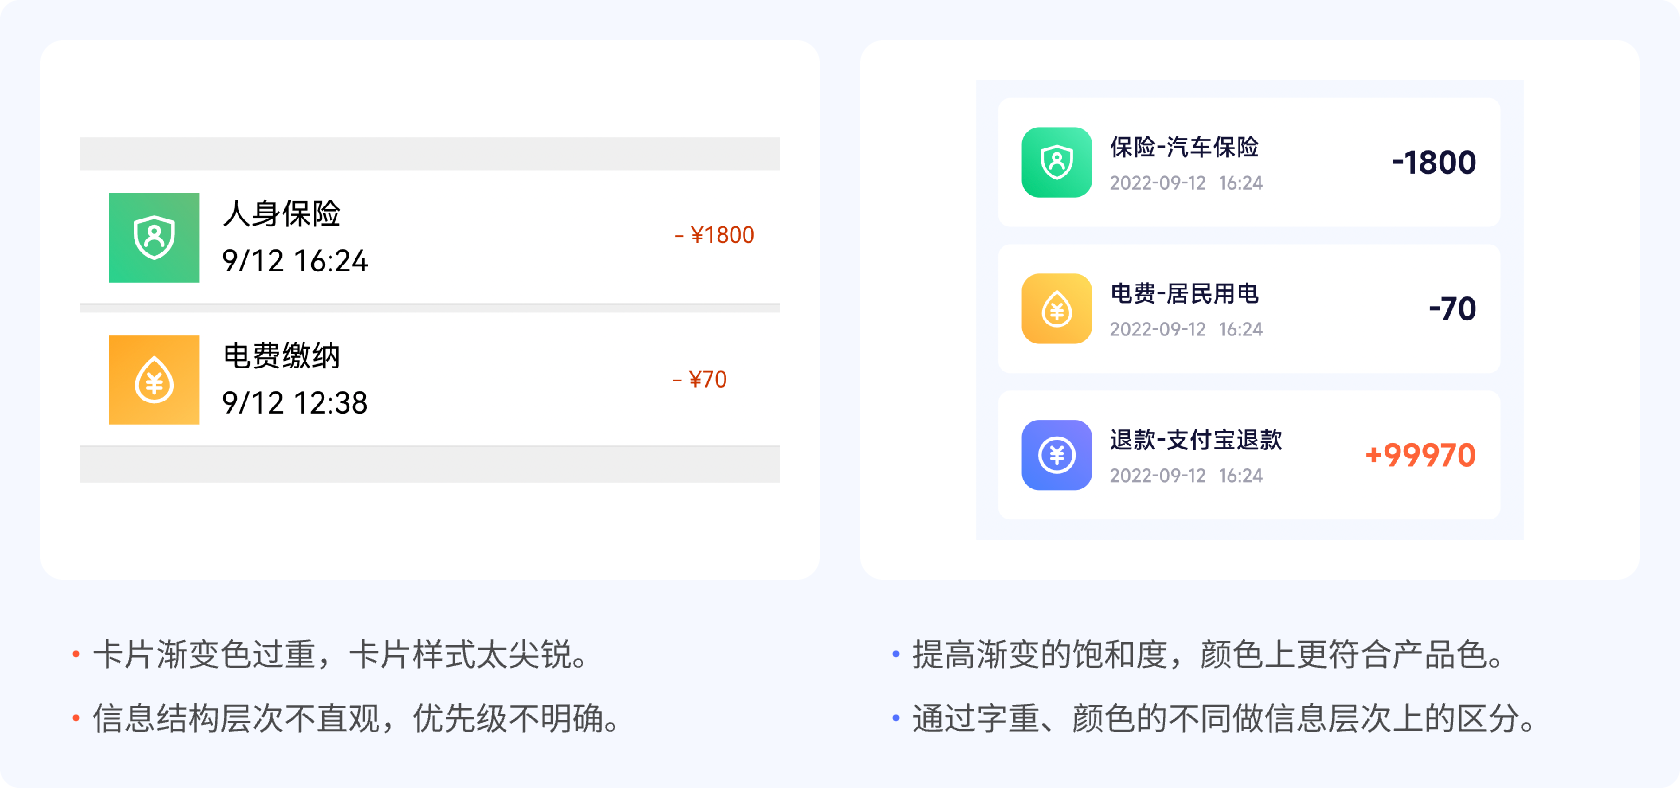Click the caption 卡片渐变色过重，卡片样式太尖锐
The width and height of the screenshot is (1680, 788).
(x=340, y=655)
